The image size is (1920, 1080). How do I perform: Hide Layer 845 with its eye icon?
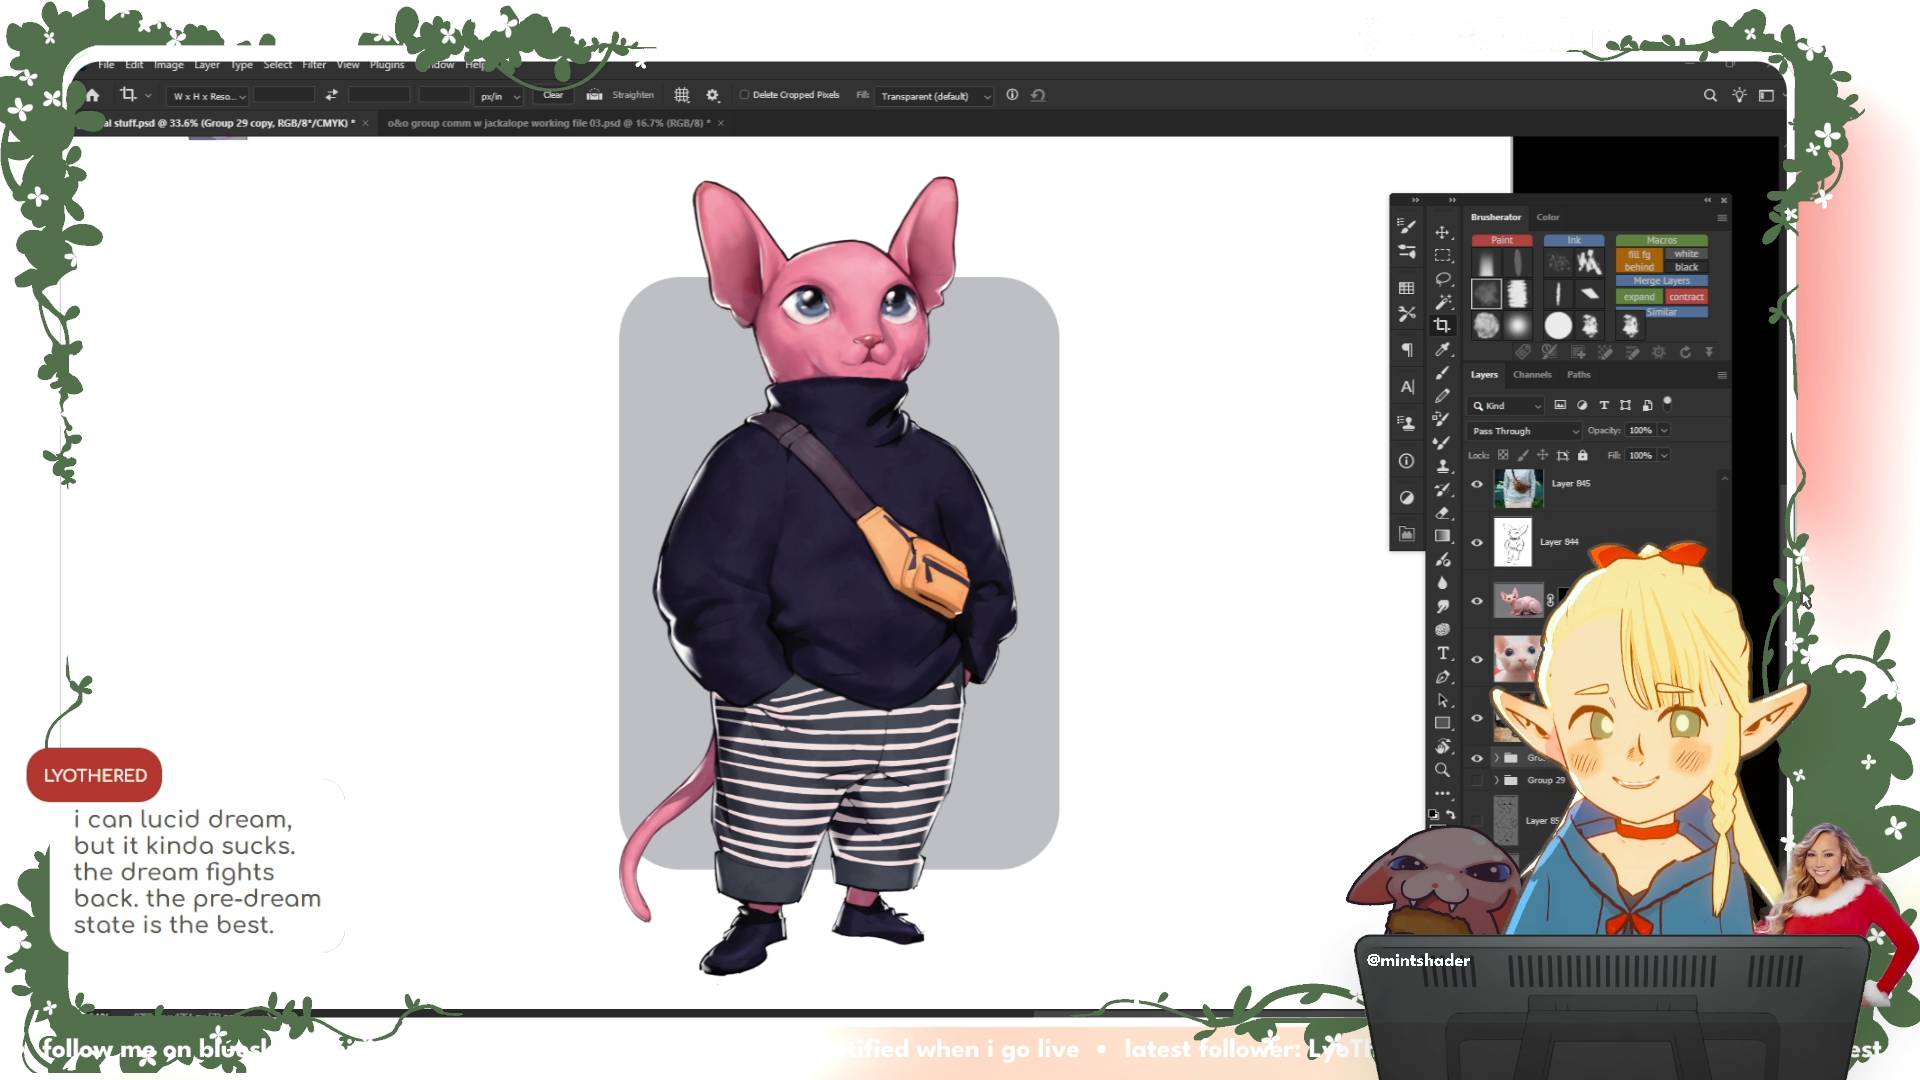tap(1477, 484)
